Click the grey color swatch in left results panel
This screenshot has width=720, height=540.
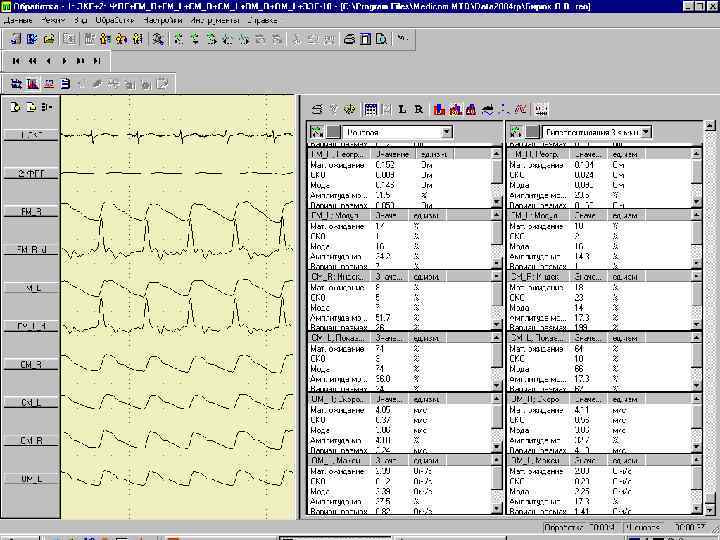click(333, 132)
